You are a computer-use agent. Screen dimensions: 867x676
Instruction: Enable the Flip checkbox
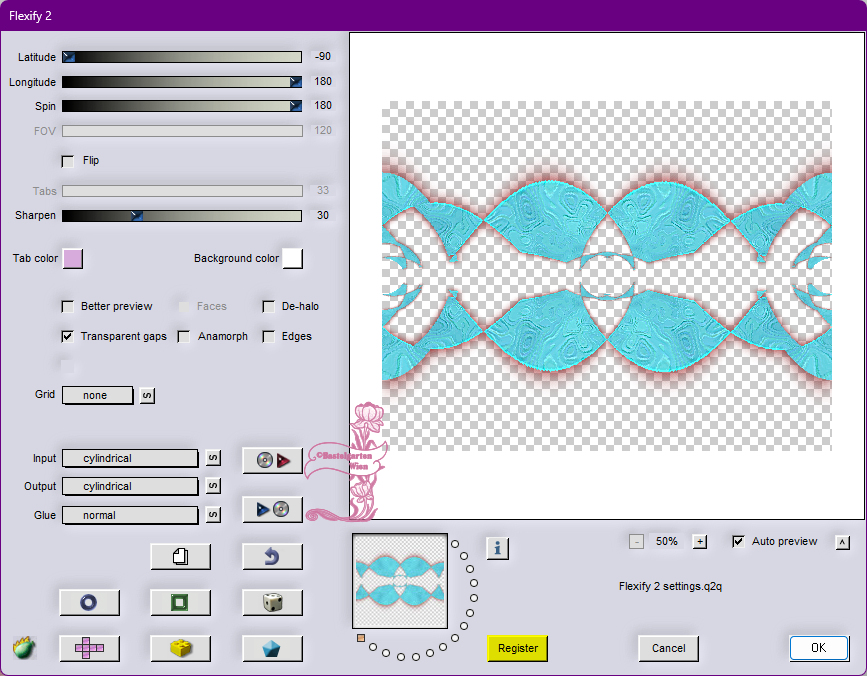67,161
